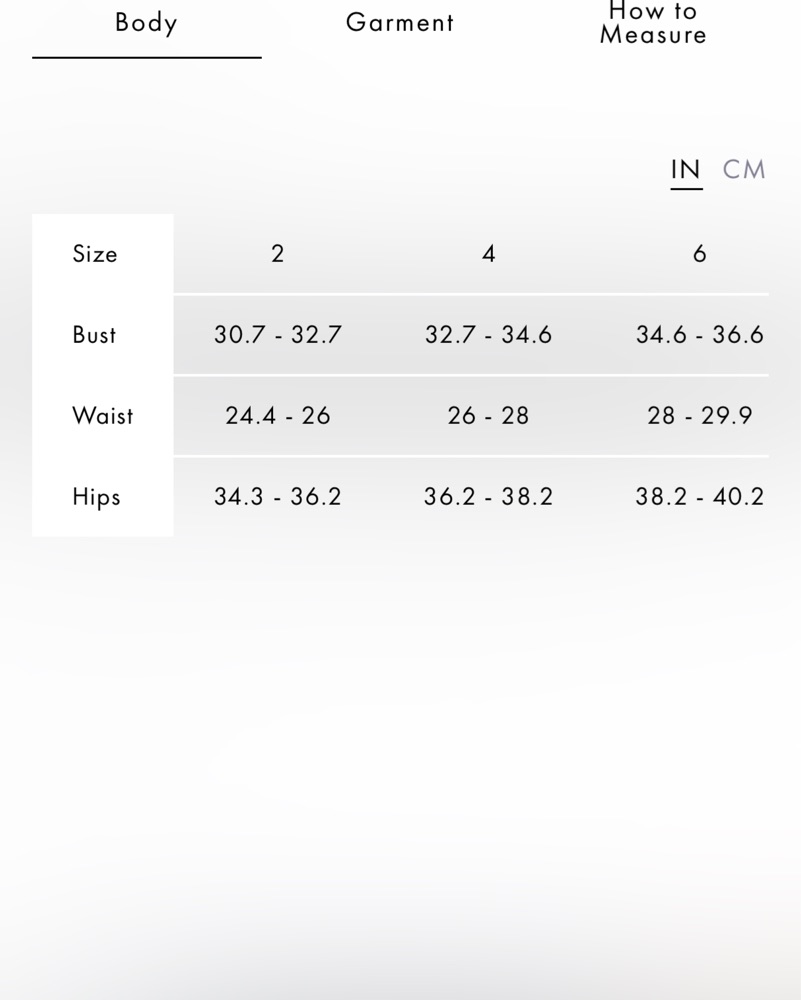Click bust value 34.6 - 36.6
Image resolution: width=801 pixels, height=1000 pixels.
coord(700,335)
